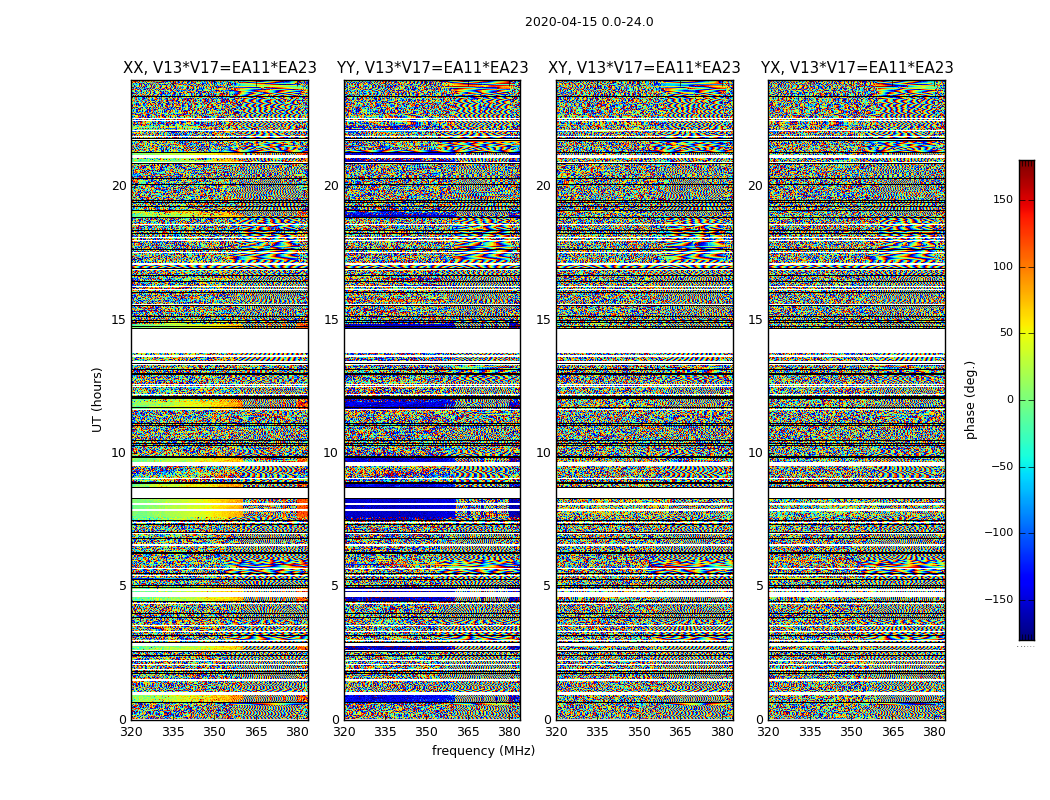Click the 150 tick on colorbar
Screen dimensions: 1050x800
pos(1003,199)
